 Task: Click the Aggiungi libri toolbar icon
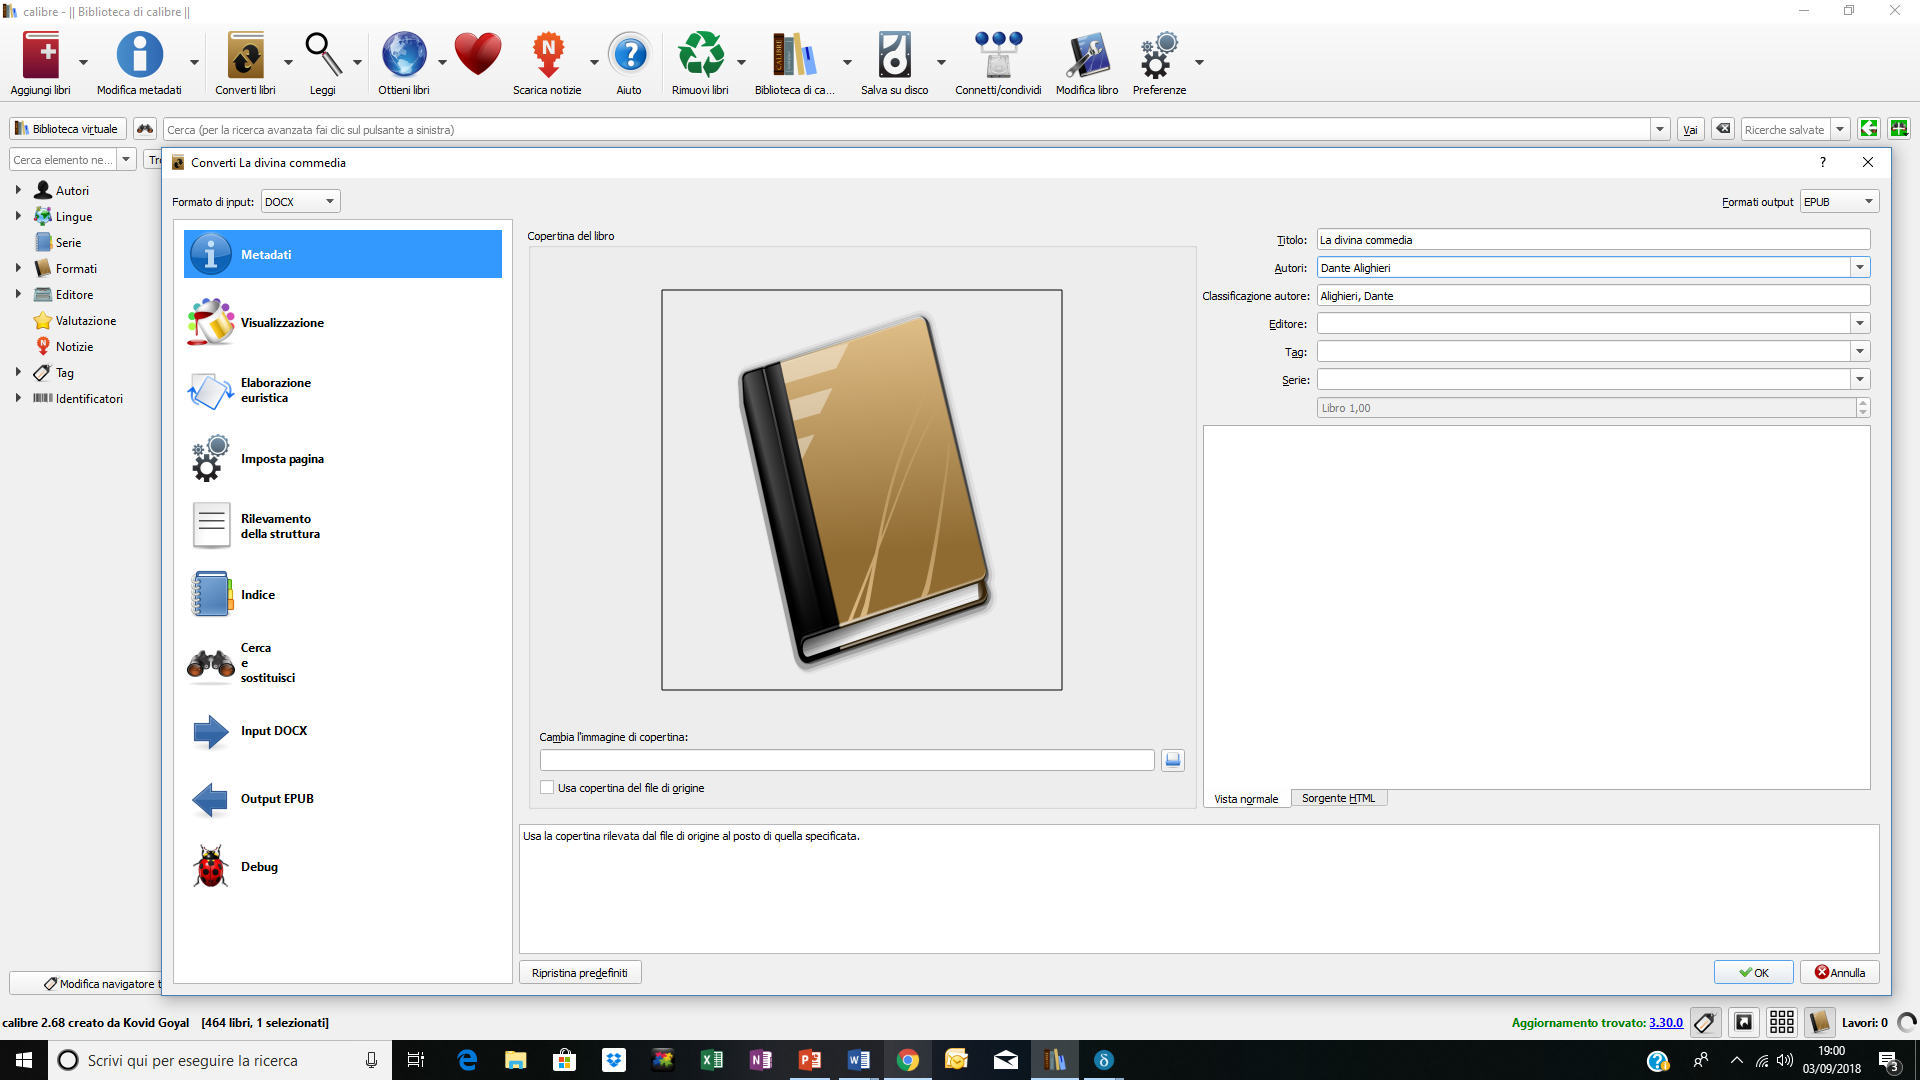[x=41, y=55]
